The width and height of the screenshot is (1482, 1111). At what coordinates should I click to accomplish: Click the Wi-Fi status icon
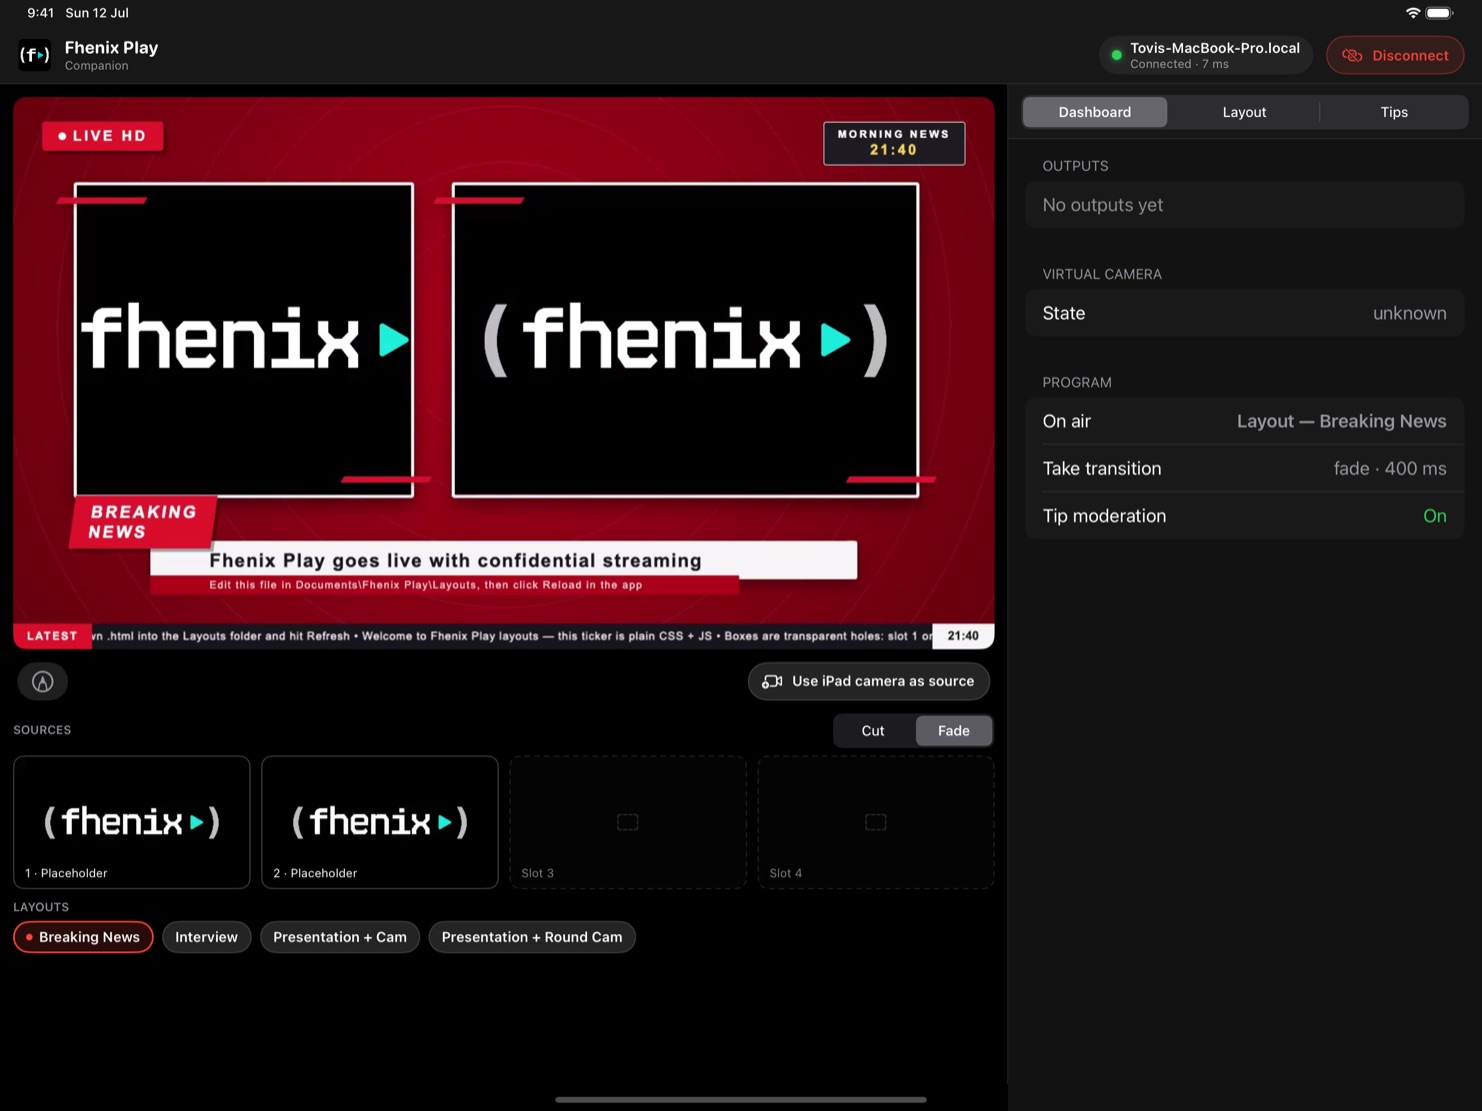coord(1412,13)
